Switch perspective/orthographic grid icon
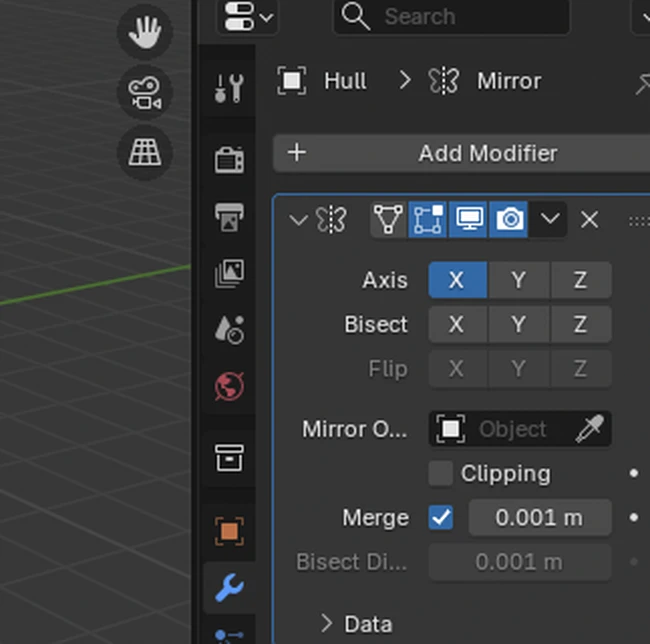This screenshot has width=650, height=644. tap(145, 153)
